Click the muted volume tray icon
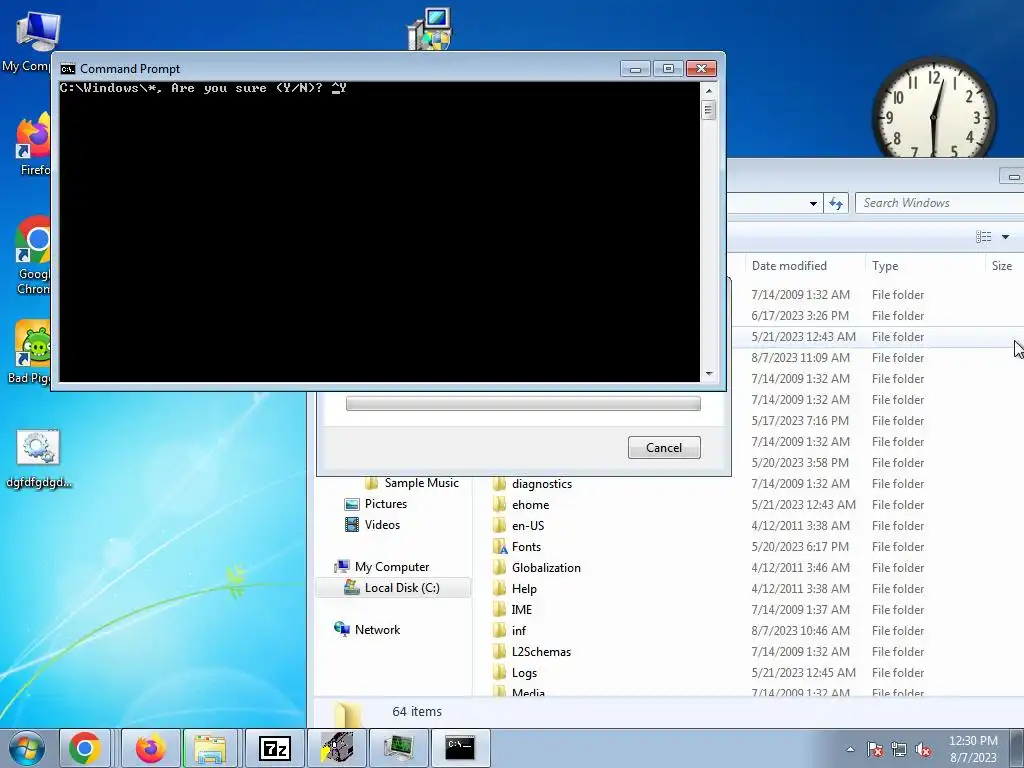The image size is (1024, 768). [923, 749]
